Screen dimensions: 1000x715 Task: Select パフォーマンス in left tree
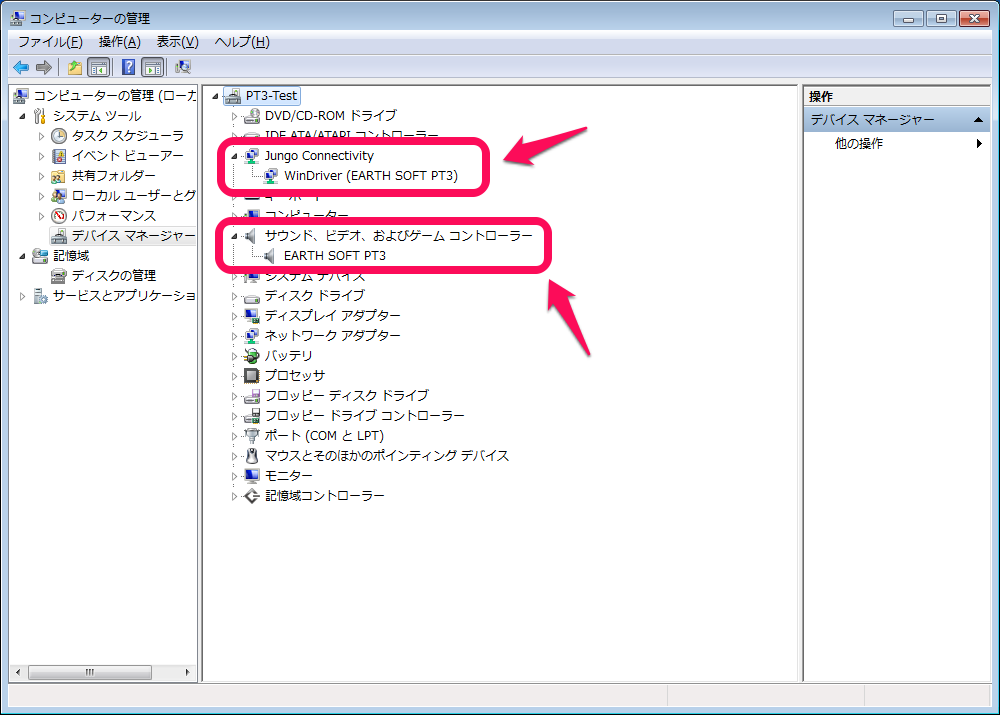(114, 216)
